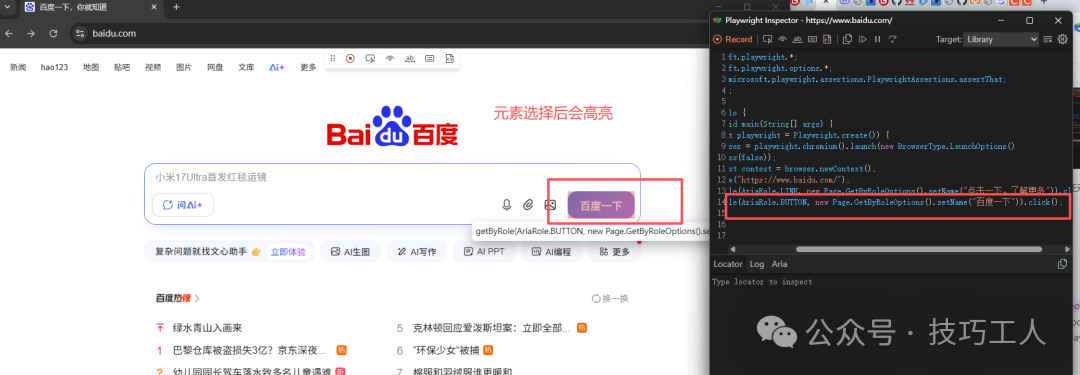This screenshot has width=1080, height=375.
Task: Click the clear list icon beside Target dropdown
Action: point(1048,39)
